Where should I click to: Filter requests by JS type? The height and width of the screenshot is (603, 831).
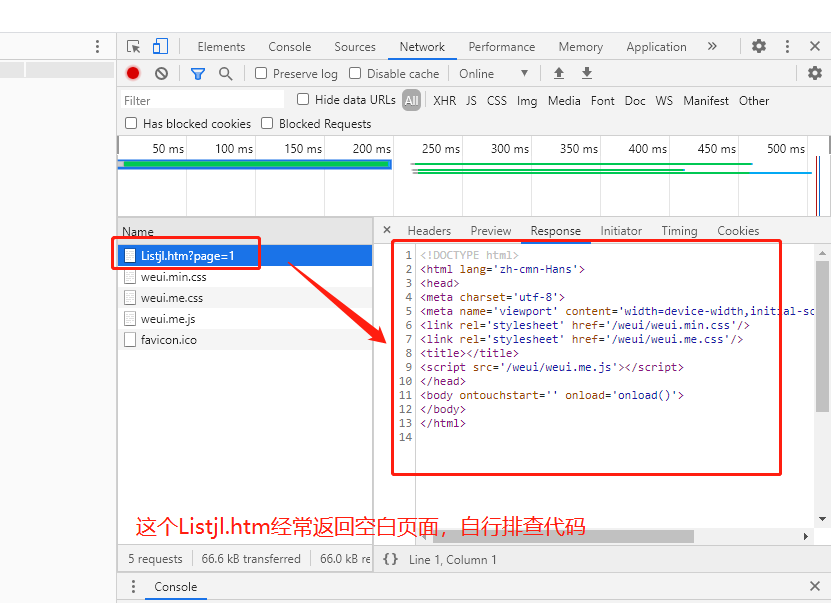(x=471, y=101)
